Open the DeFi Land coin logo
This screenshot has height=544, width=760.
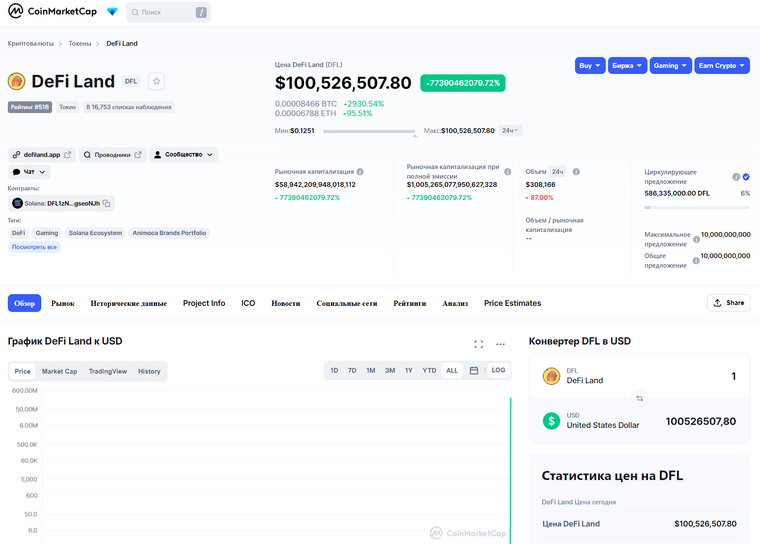click(16, 81)
